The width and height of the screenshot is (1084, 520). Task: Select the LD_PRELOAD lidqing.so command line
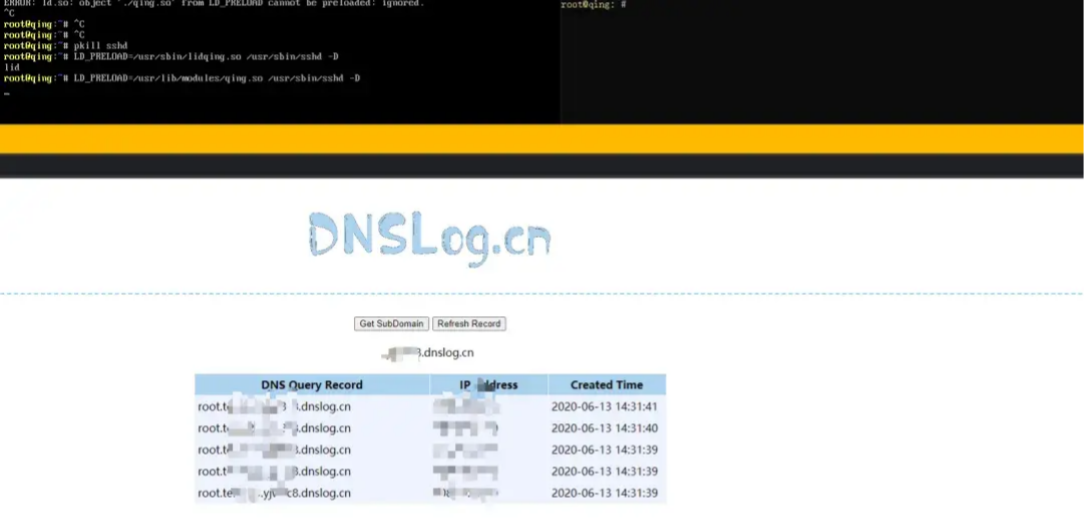pos(171,57)
